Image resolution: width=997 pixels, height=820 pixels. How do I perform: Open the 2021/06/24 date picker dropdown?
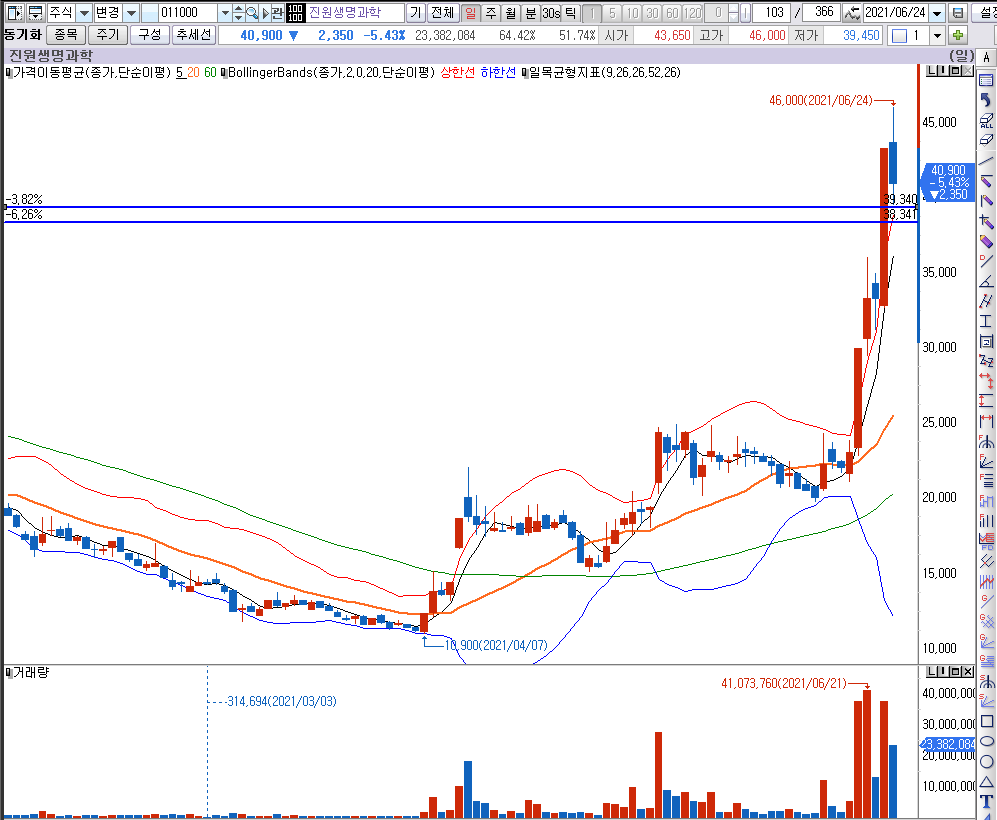tap(938, 13)
